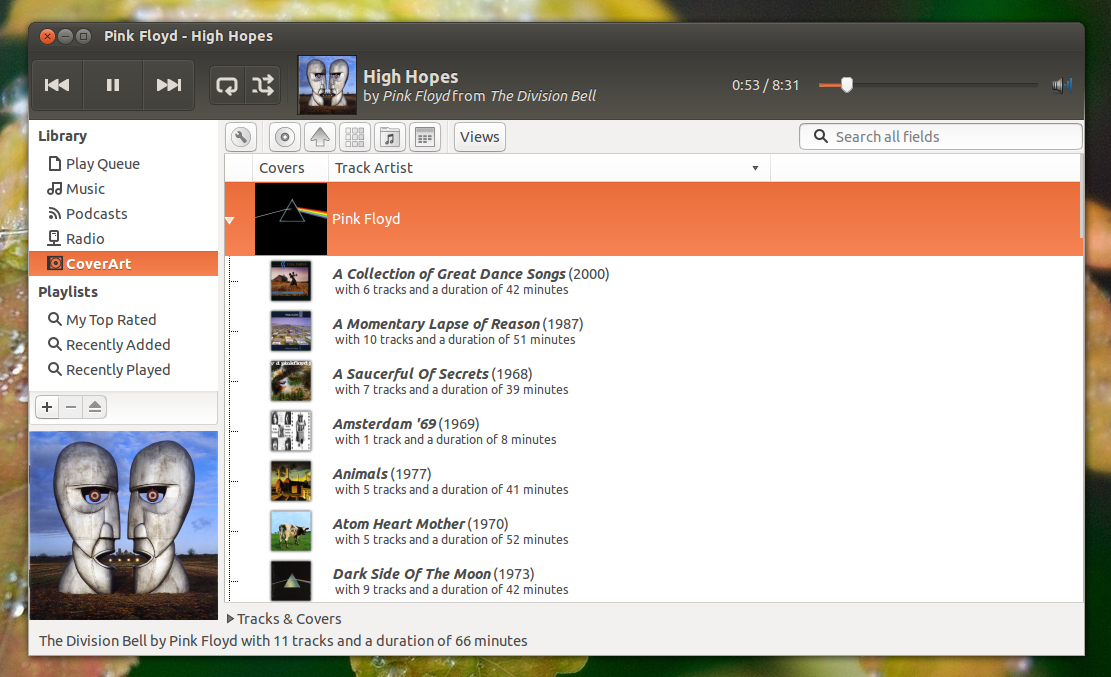Click the Atom Heart Mother cover thumbnail
Viewport: 1111px width, 677px height.
[291, 531]
